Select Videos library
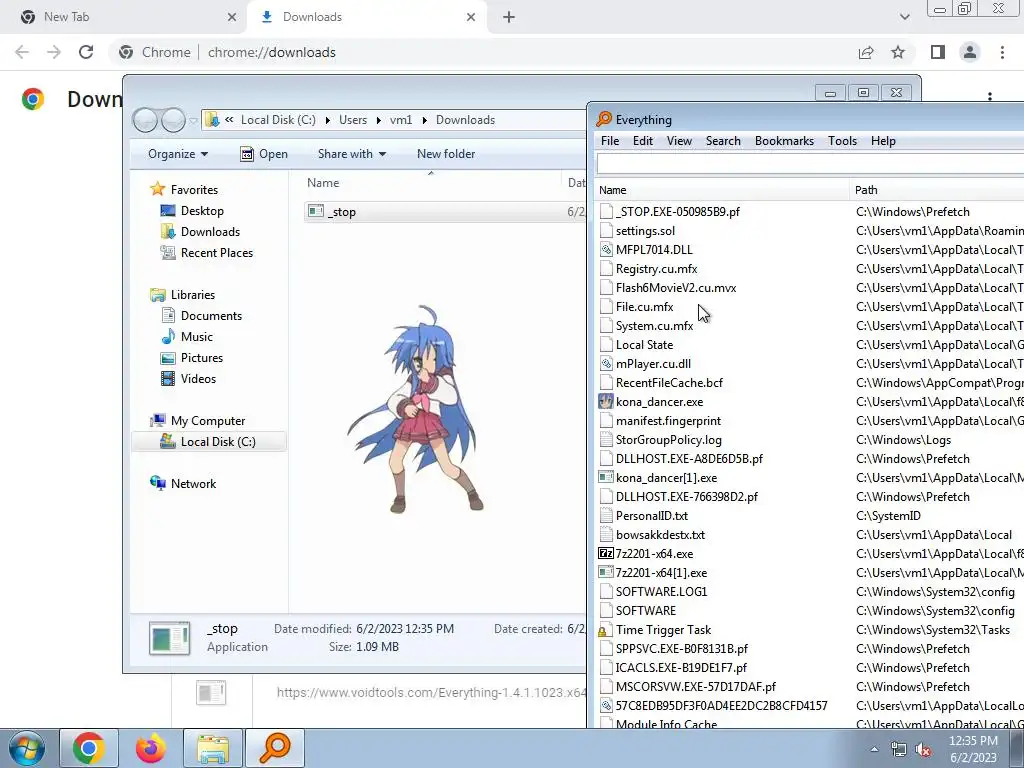 point(198,379)
